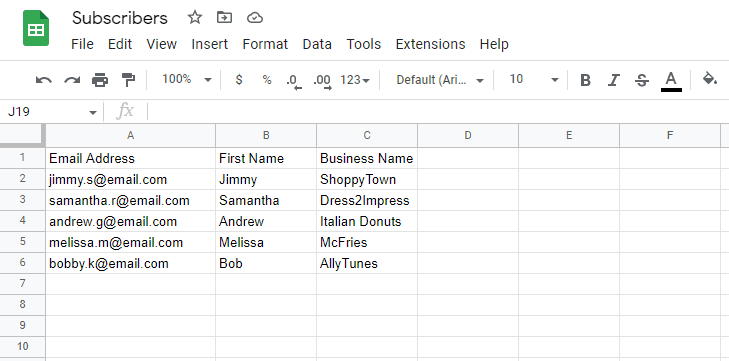Undo the last action

pyautogui.click(x=44, y=80)
